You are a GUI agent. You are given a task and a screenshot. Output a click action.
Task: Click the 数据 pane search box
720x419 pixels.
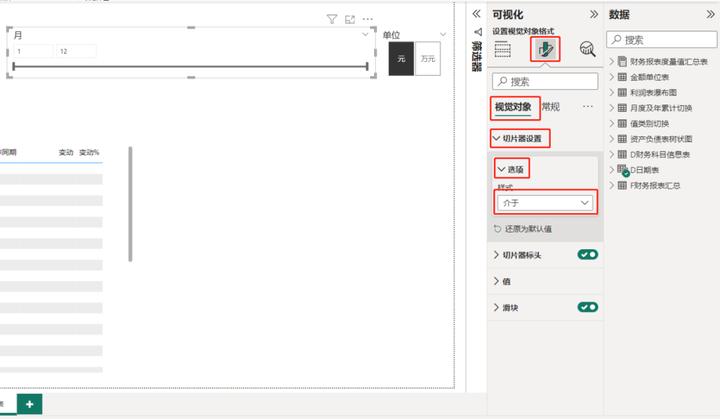click(661, 40)
